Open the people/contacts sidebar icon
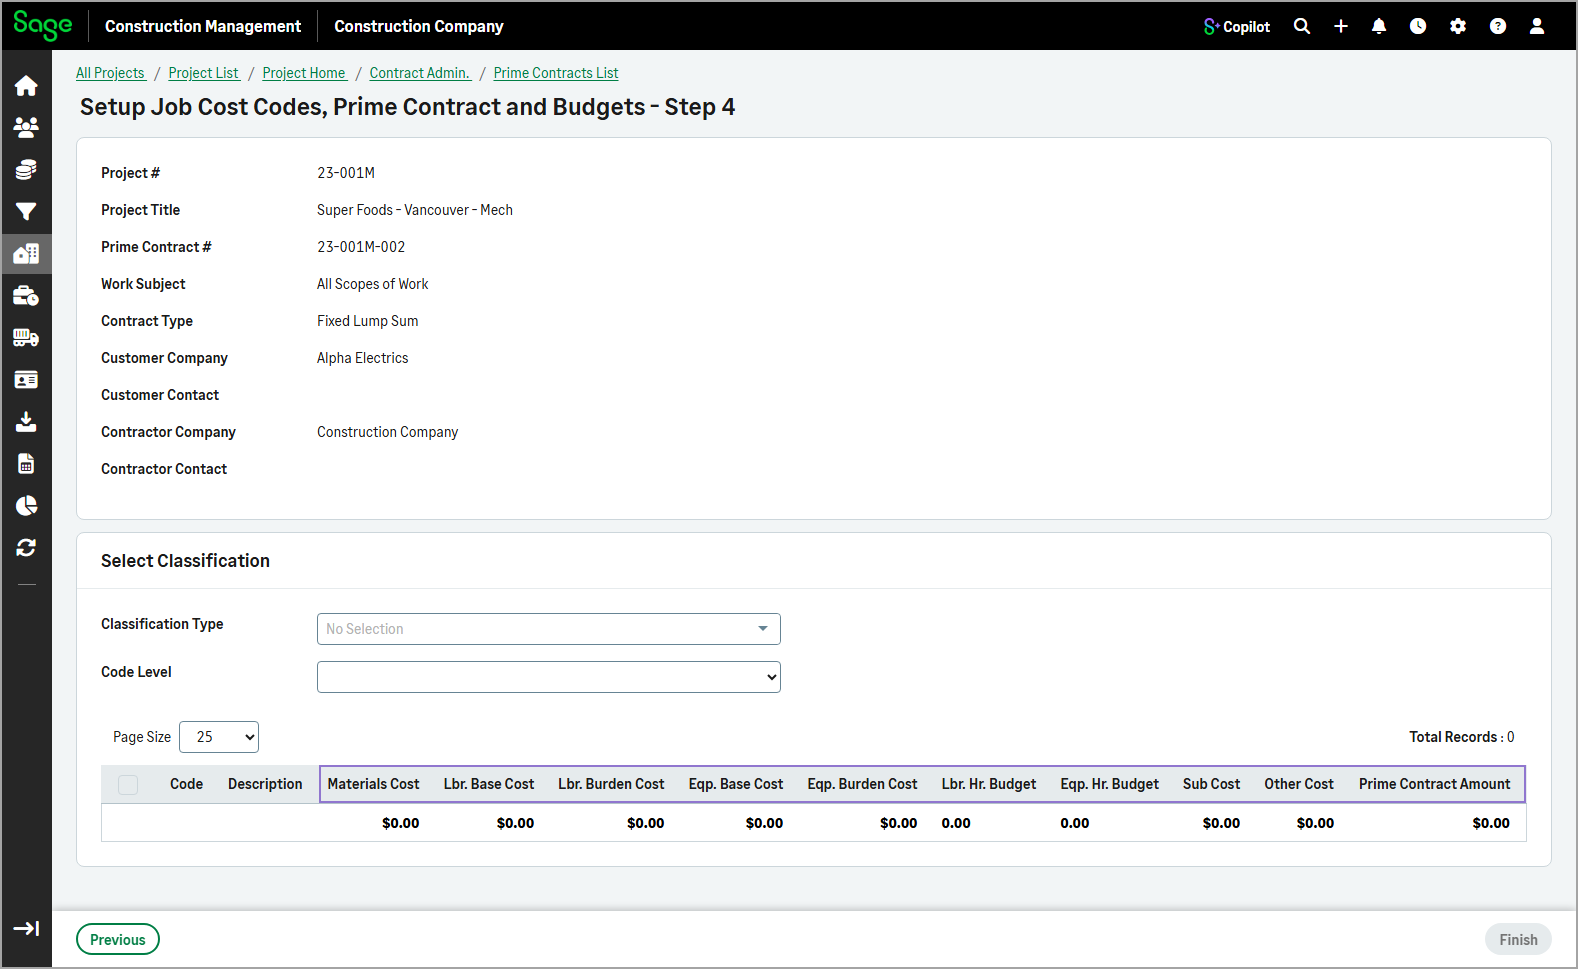Viewport: 1578px width, 969px height. [26, 128]
